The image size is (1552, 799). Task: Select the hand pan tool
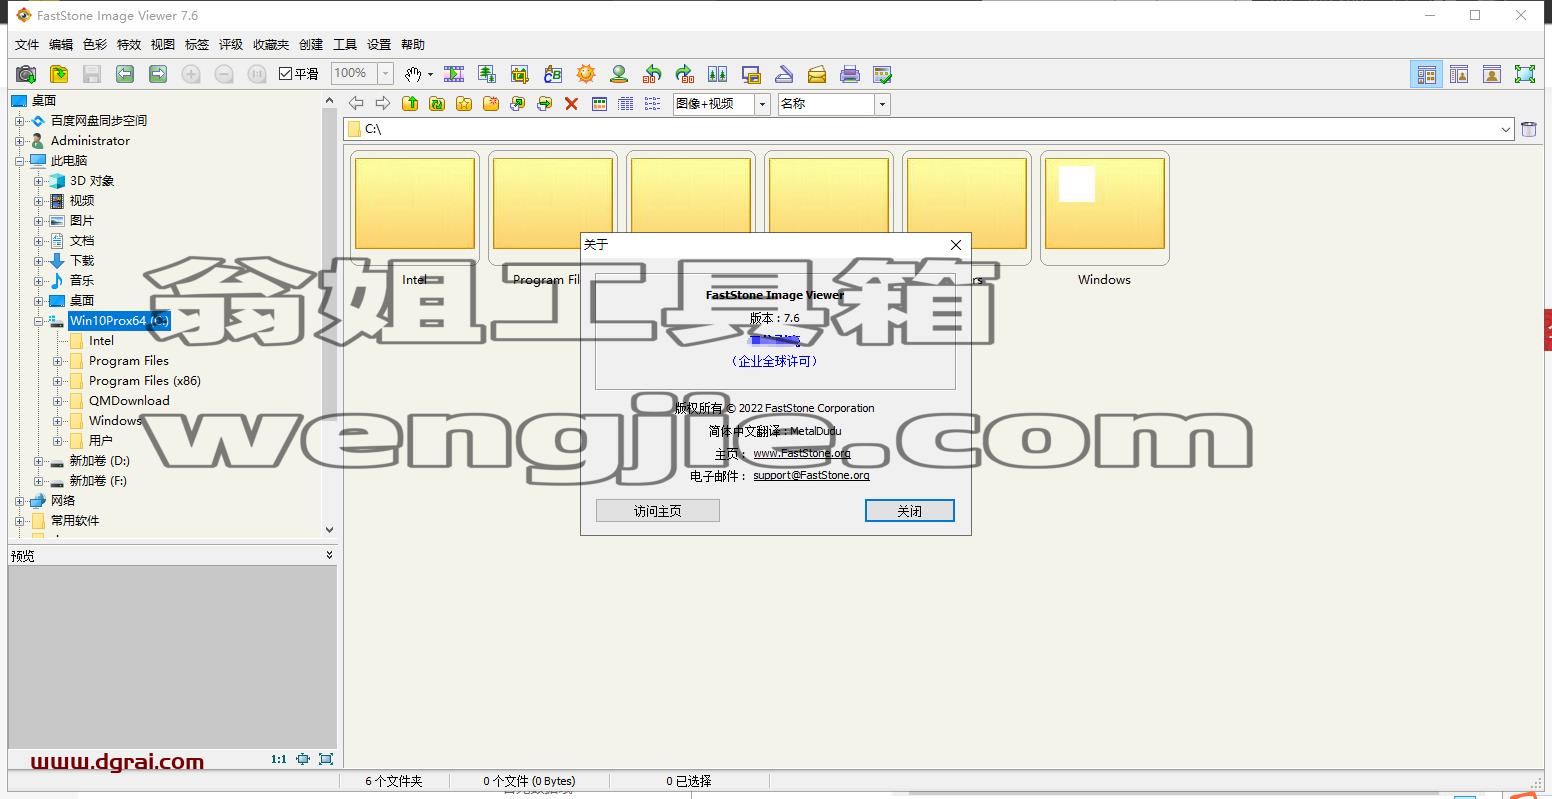(413, 74)
